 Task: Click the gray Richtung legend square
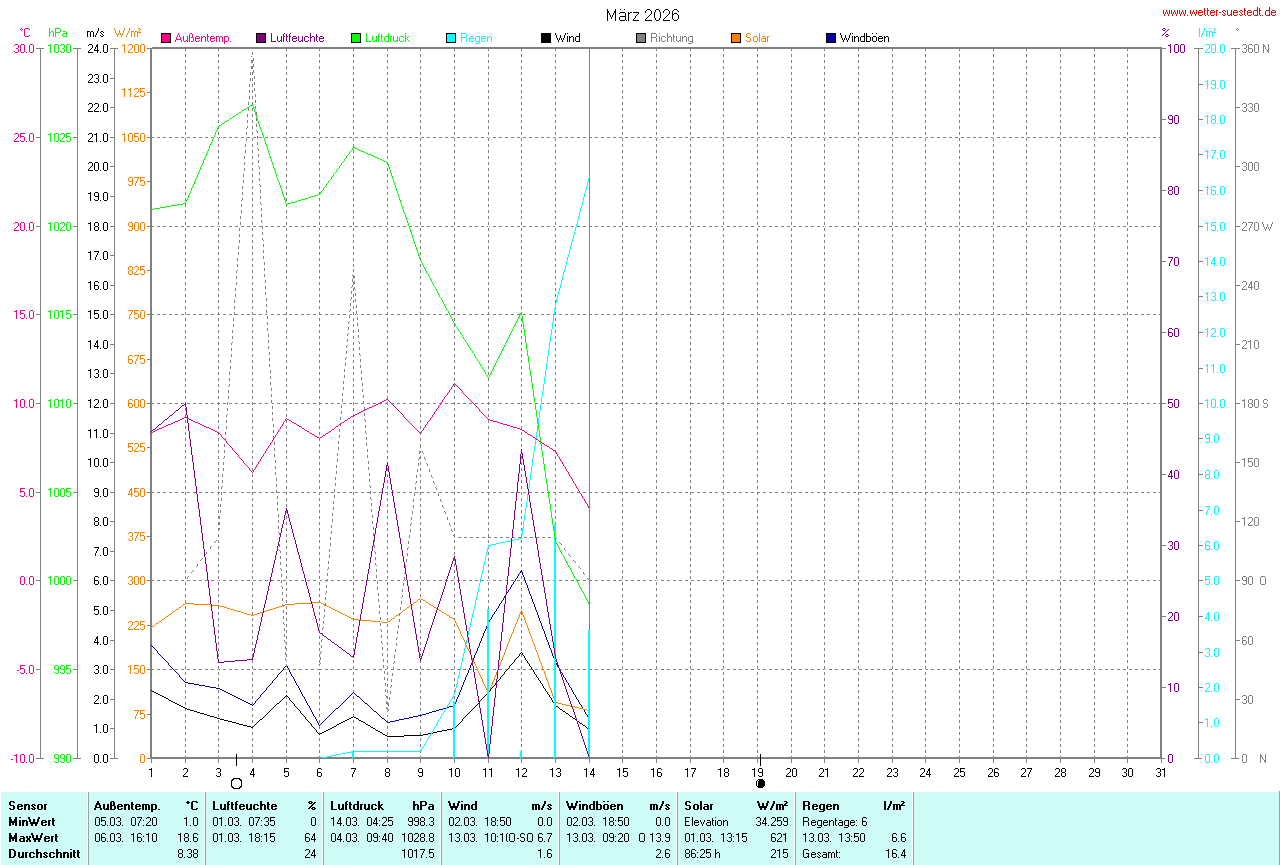click(641, 38)
